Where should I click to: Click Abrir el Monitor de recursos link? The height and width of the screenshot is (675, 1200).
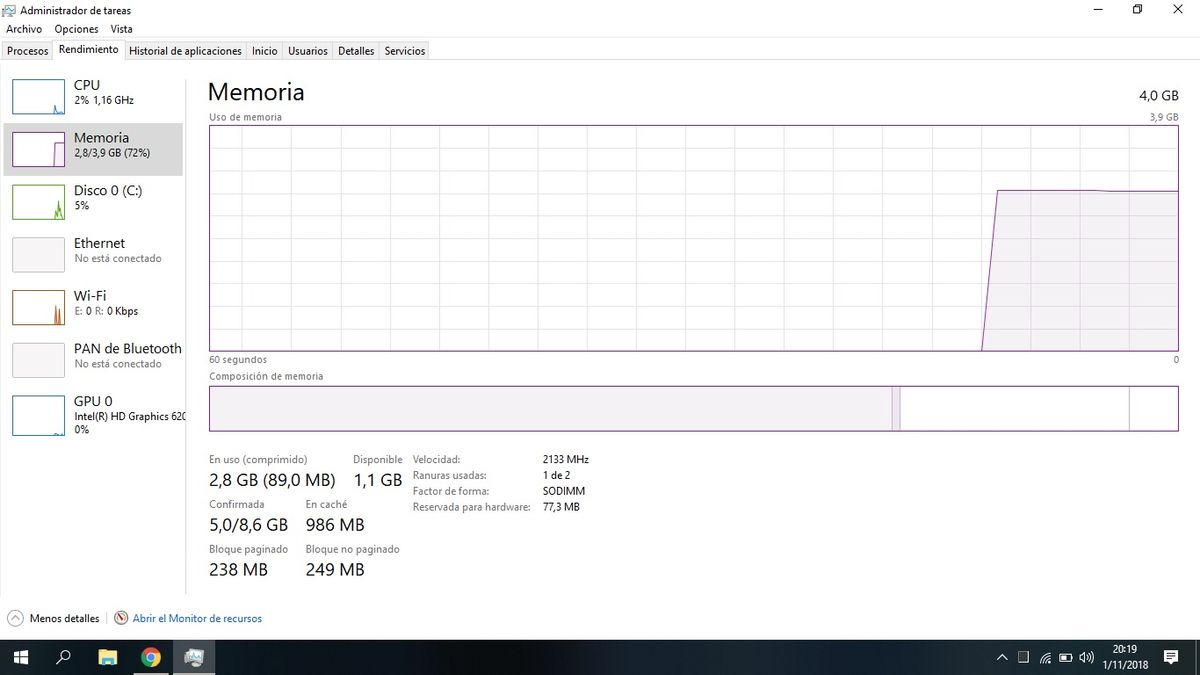[x=197, y=618]
